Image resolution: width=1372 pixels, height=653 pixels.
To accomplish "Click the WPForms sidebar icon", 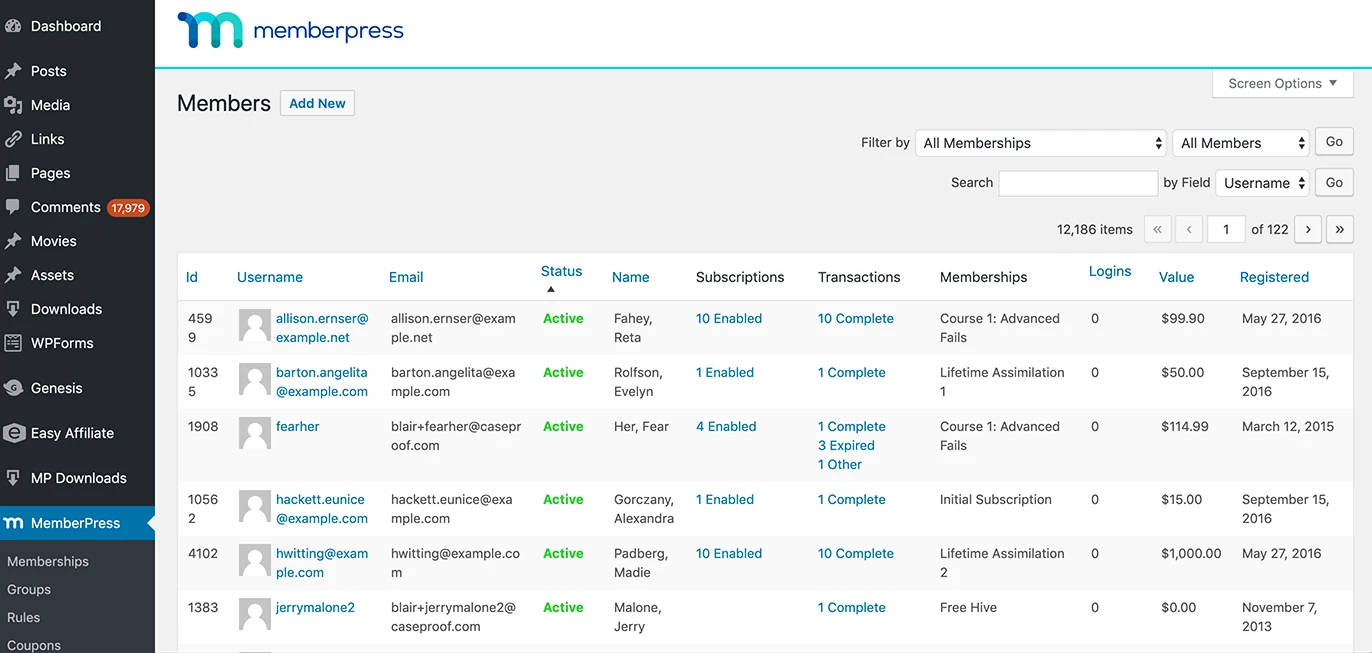I will pyautogui.click(x=13, y=343).
